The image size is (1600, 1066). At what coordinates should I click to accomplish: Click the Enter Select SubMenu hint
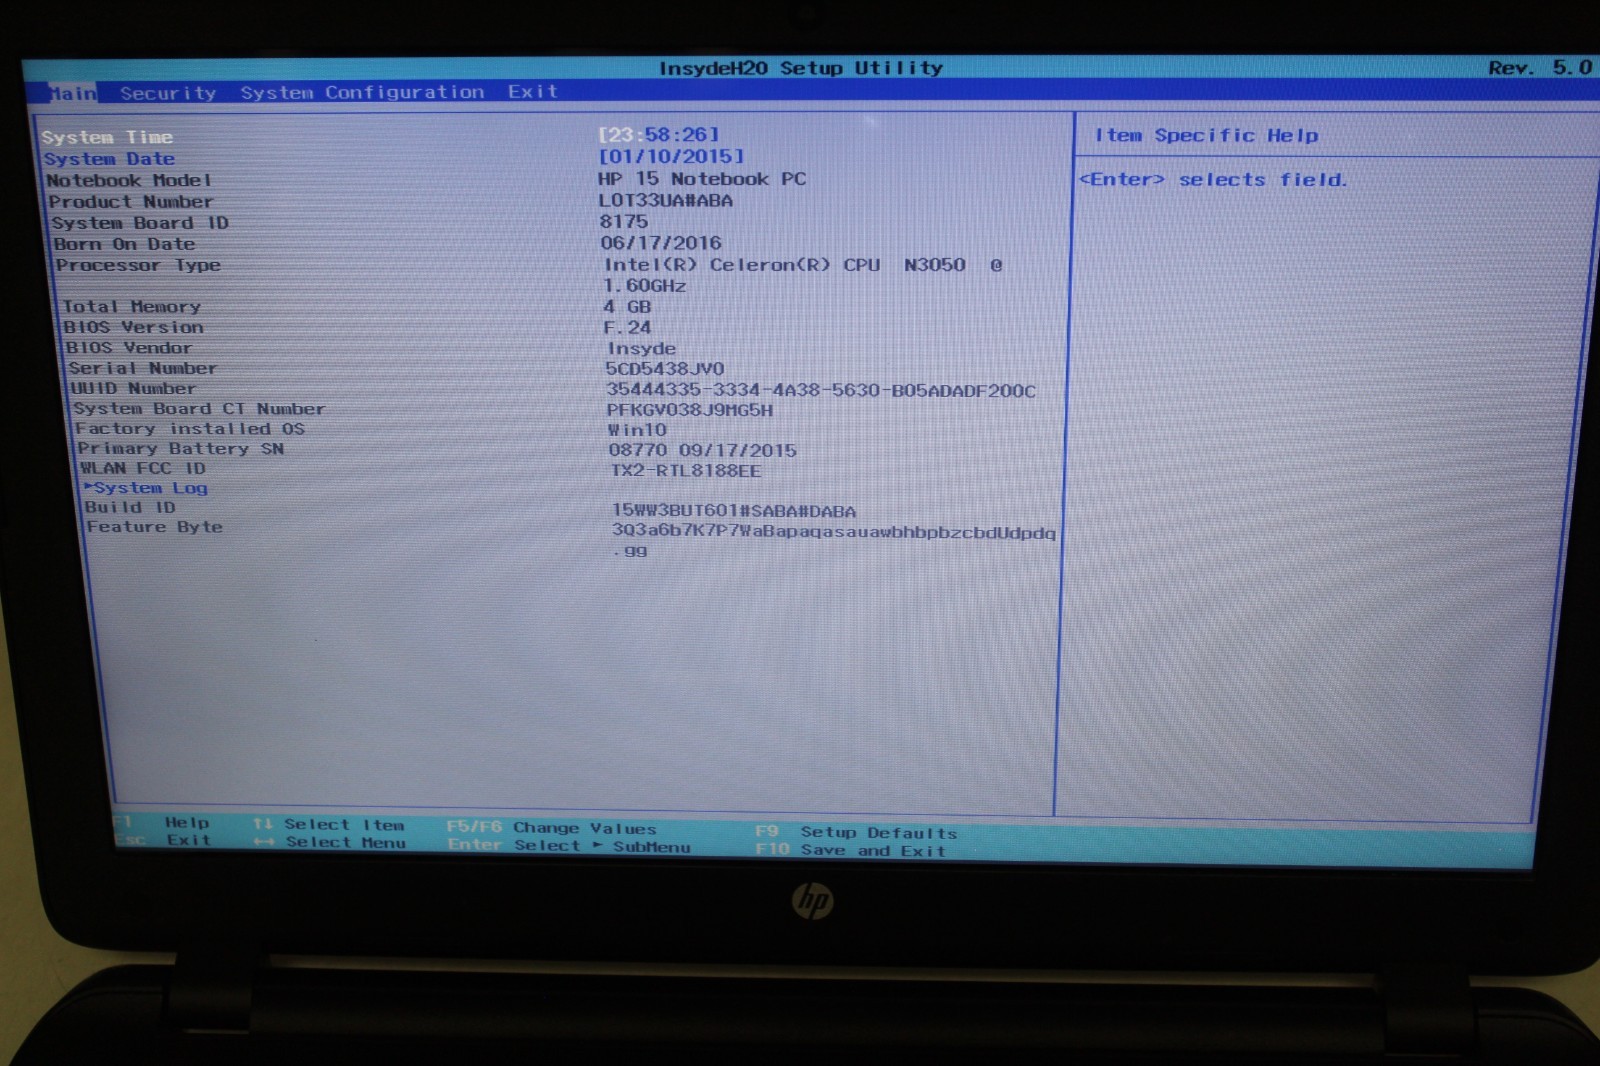570,846
